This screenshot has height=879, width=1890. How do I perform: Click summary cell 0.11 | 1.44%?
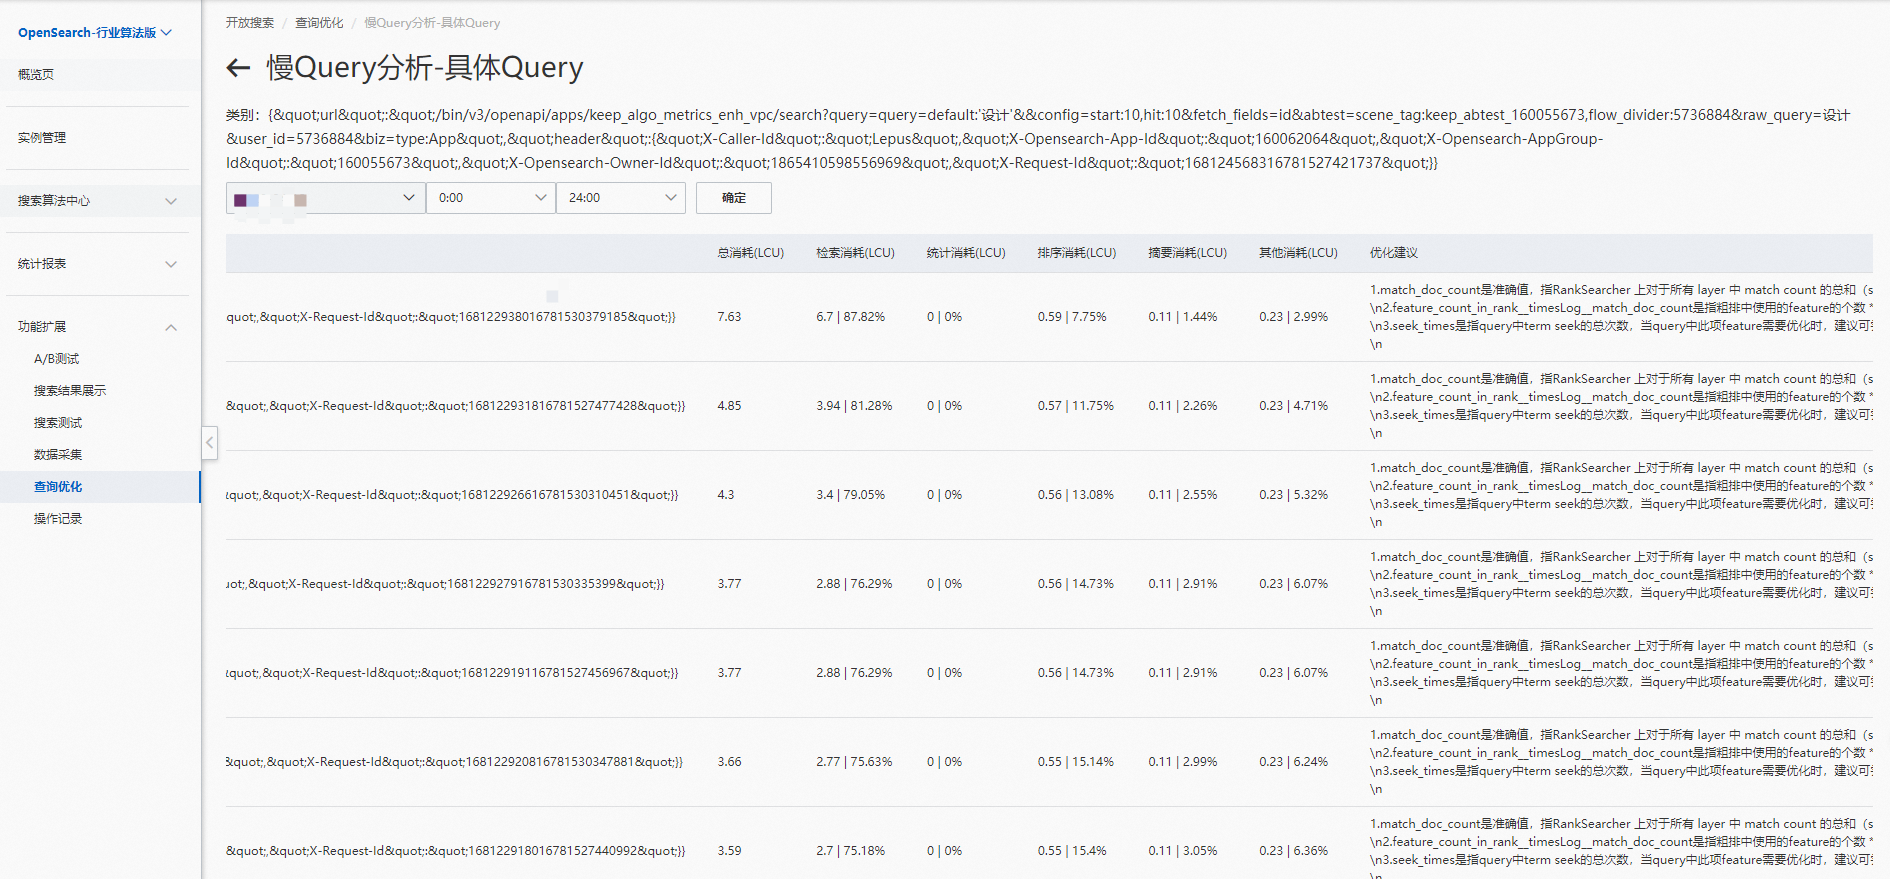click(1183, 317)
